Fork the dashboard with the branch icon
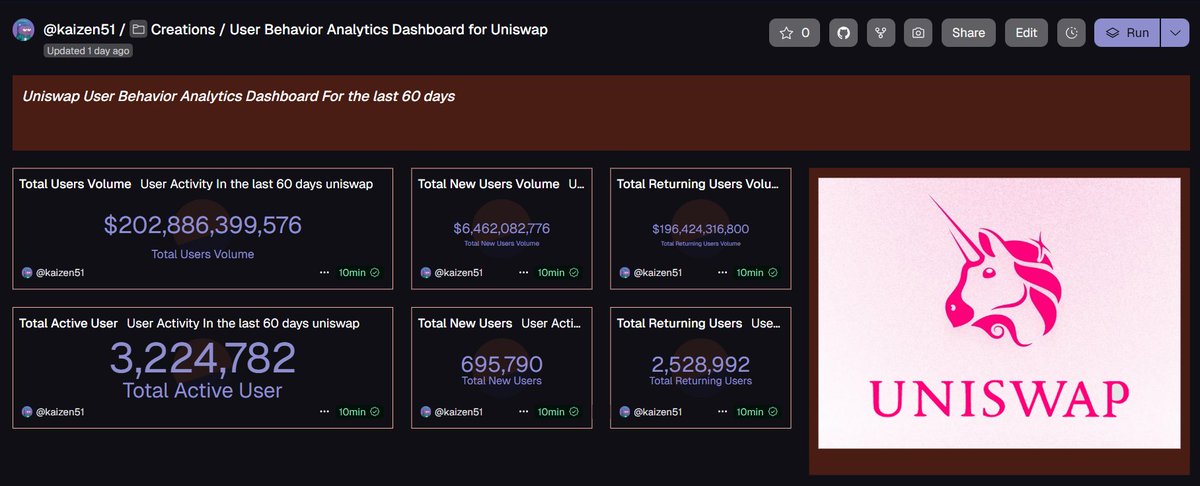The image size is (1200, 486). click(880, 33)
